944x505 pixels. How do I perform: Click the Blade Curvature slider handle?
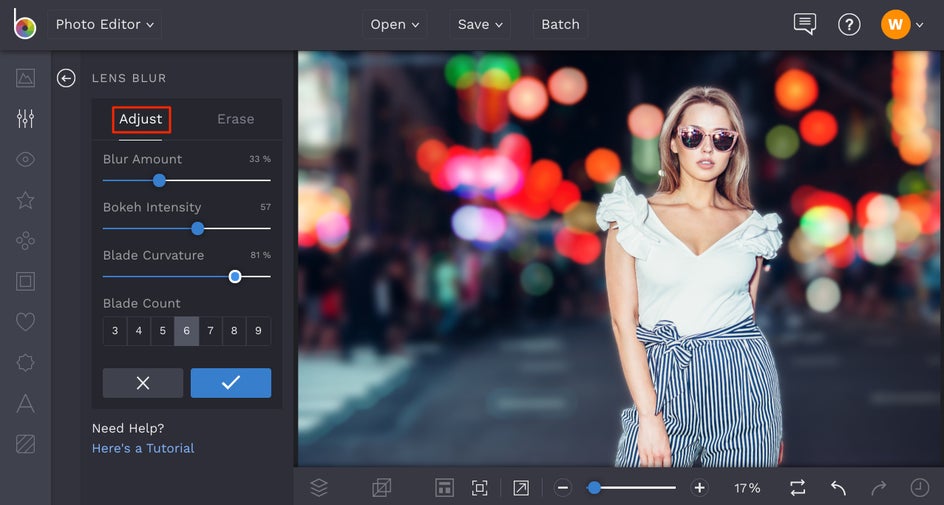tap(235, 277)
